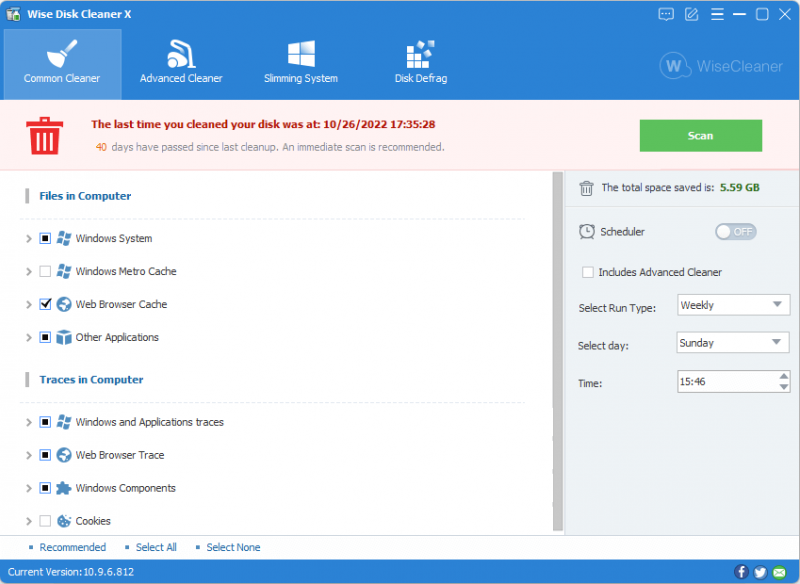This screenshot has height=584, width=800.
Task: Uncheck the Web Browser Cache checkbox
Action: [x=45, y=304]
